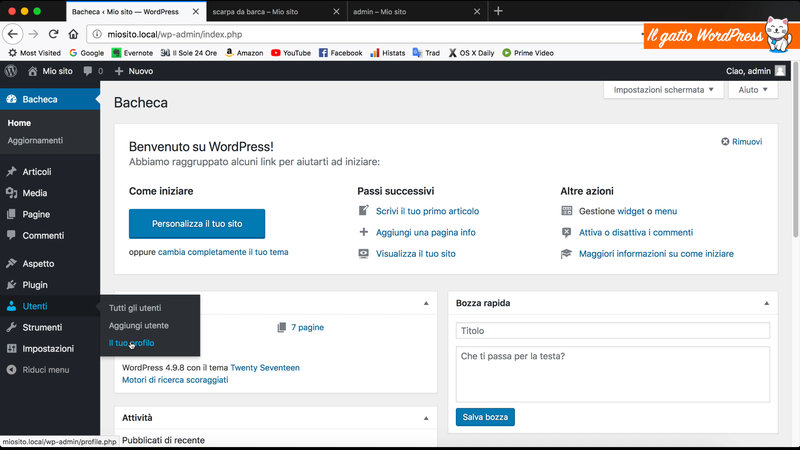
Task: Select Il tuo profilo in flyout
Action: click(x=132, y=343)
